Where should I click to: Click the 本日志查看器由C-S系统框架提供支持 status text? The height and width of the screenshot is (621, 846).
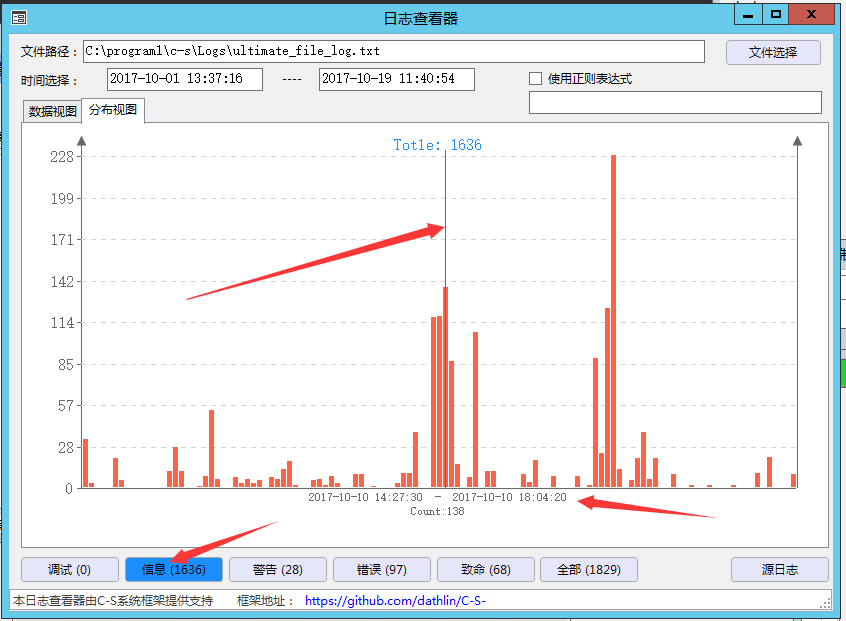point(113,600)
